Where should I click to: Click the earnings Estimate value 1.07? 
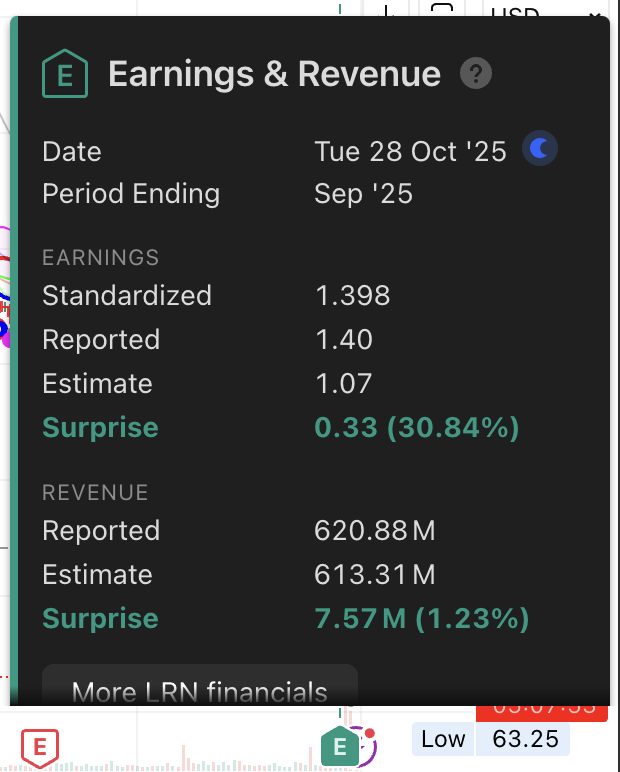pyautogui.click(x=343, y=384)
